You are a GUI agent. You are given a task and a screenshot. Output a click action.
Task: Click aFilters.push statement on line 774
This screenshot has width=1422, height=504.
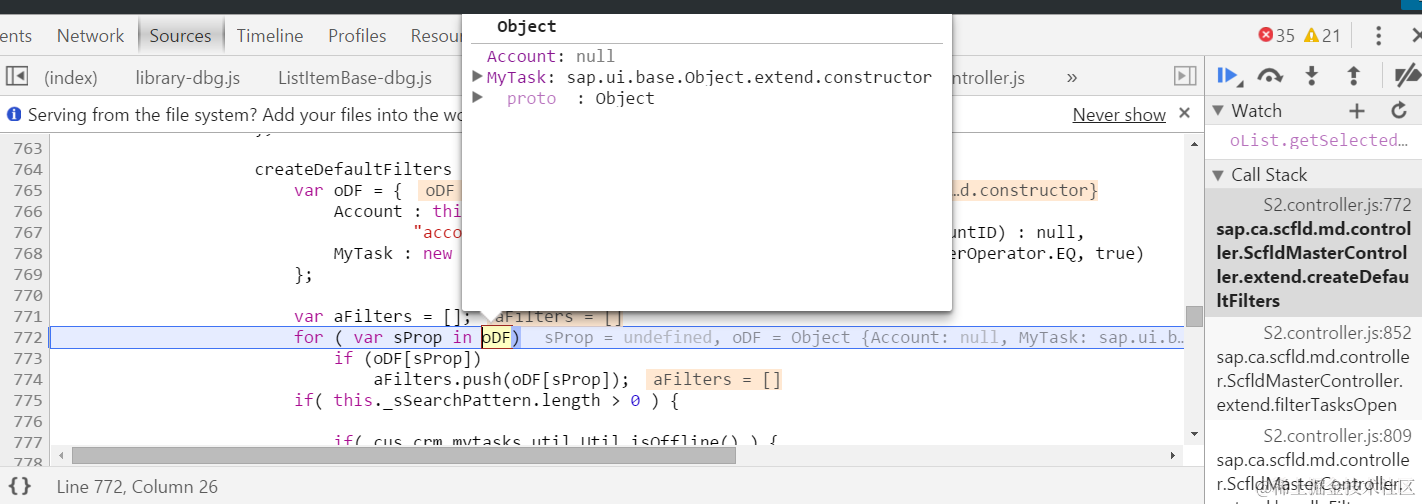(501, 379)
